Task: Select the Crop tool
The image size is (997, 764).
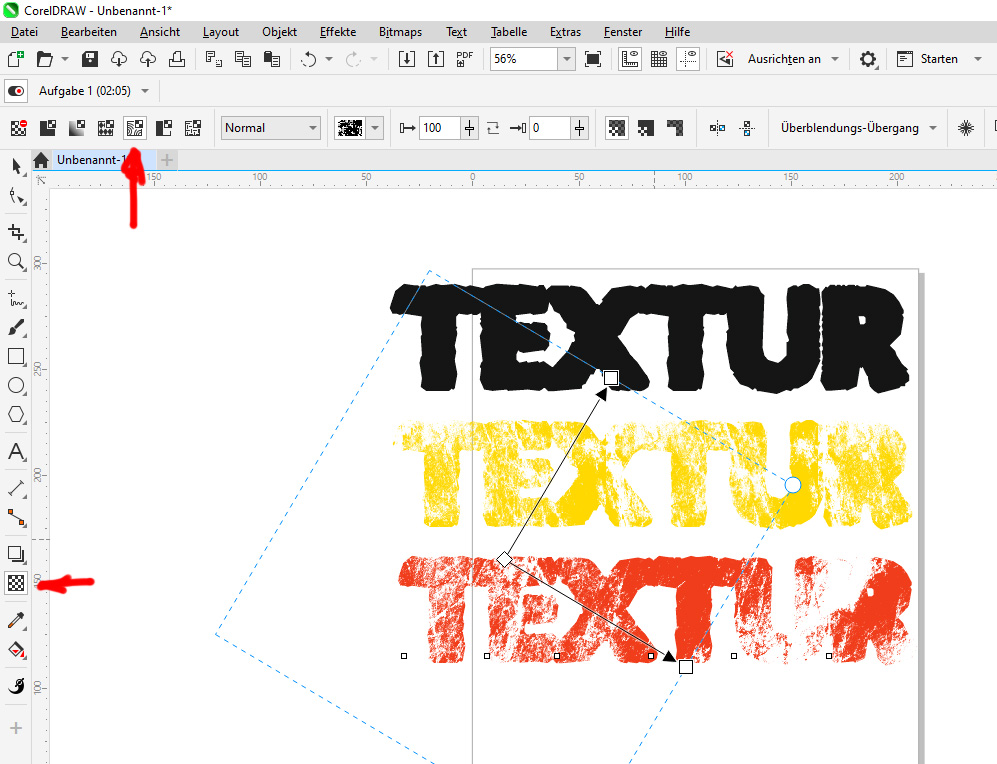Action: (17, 232)
